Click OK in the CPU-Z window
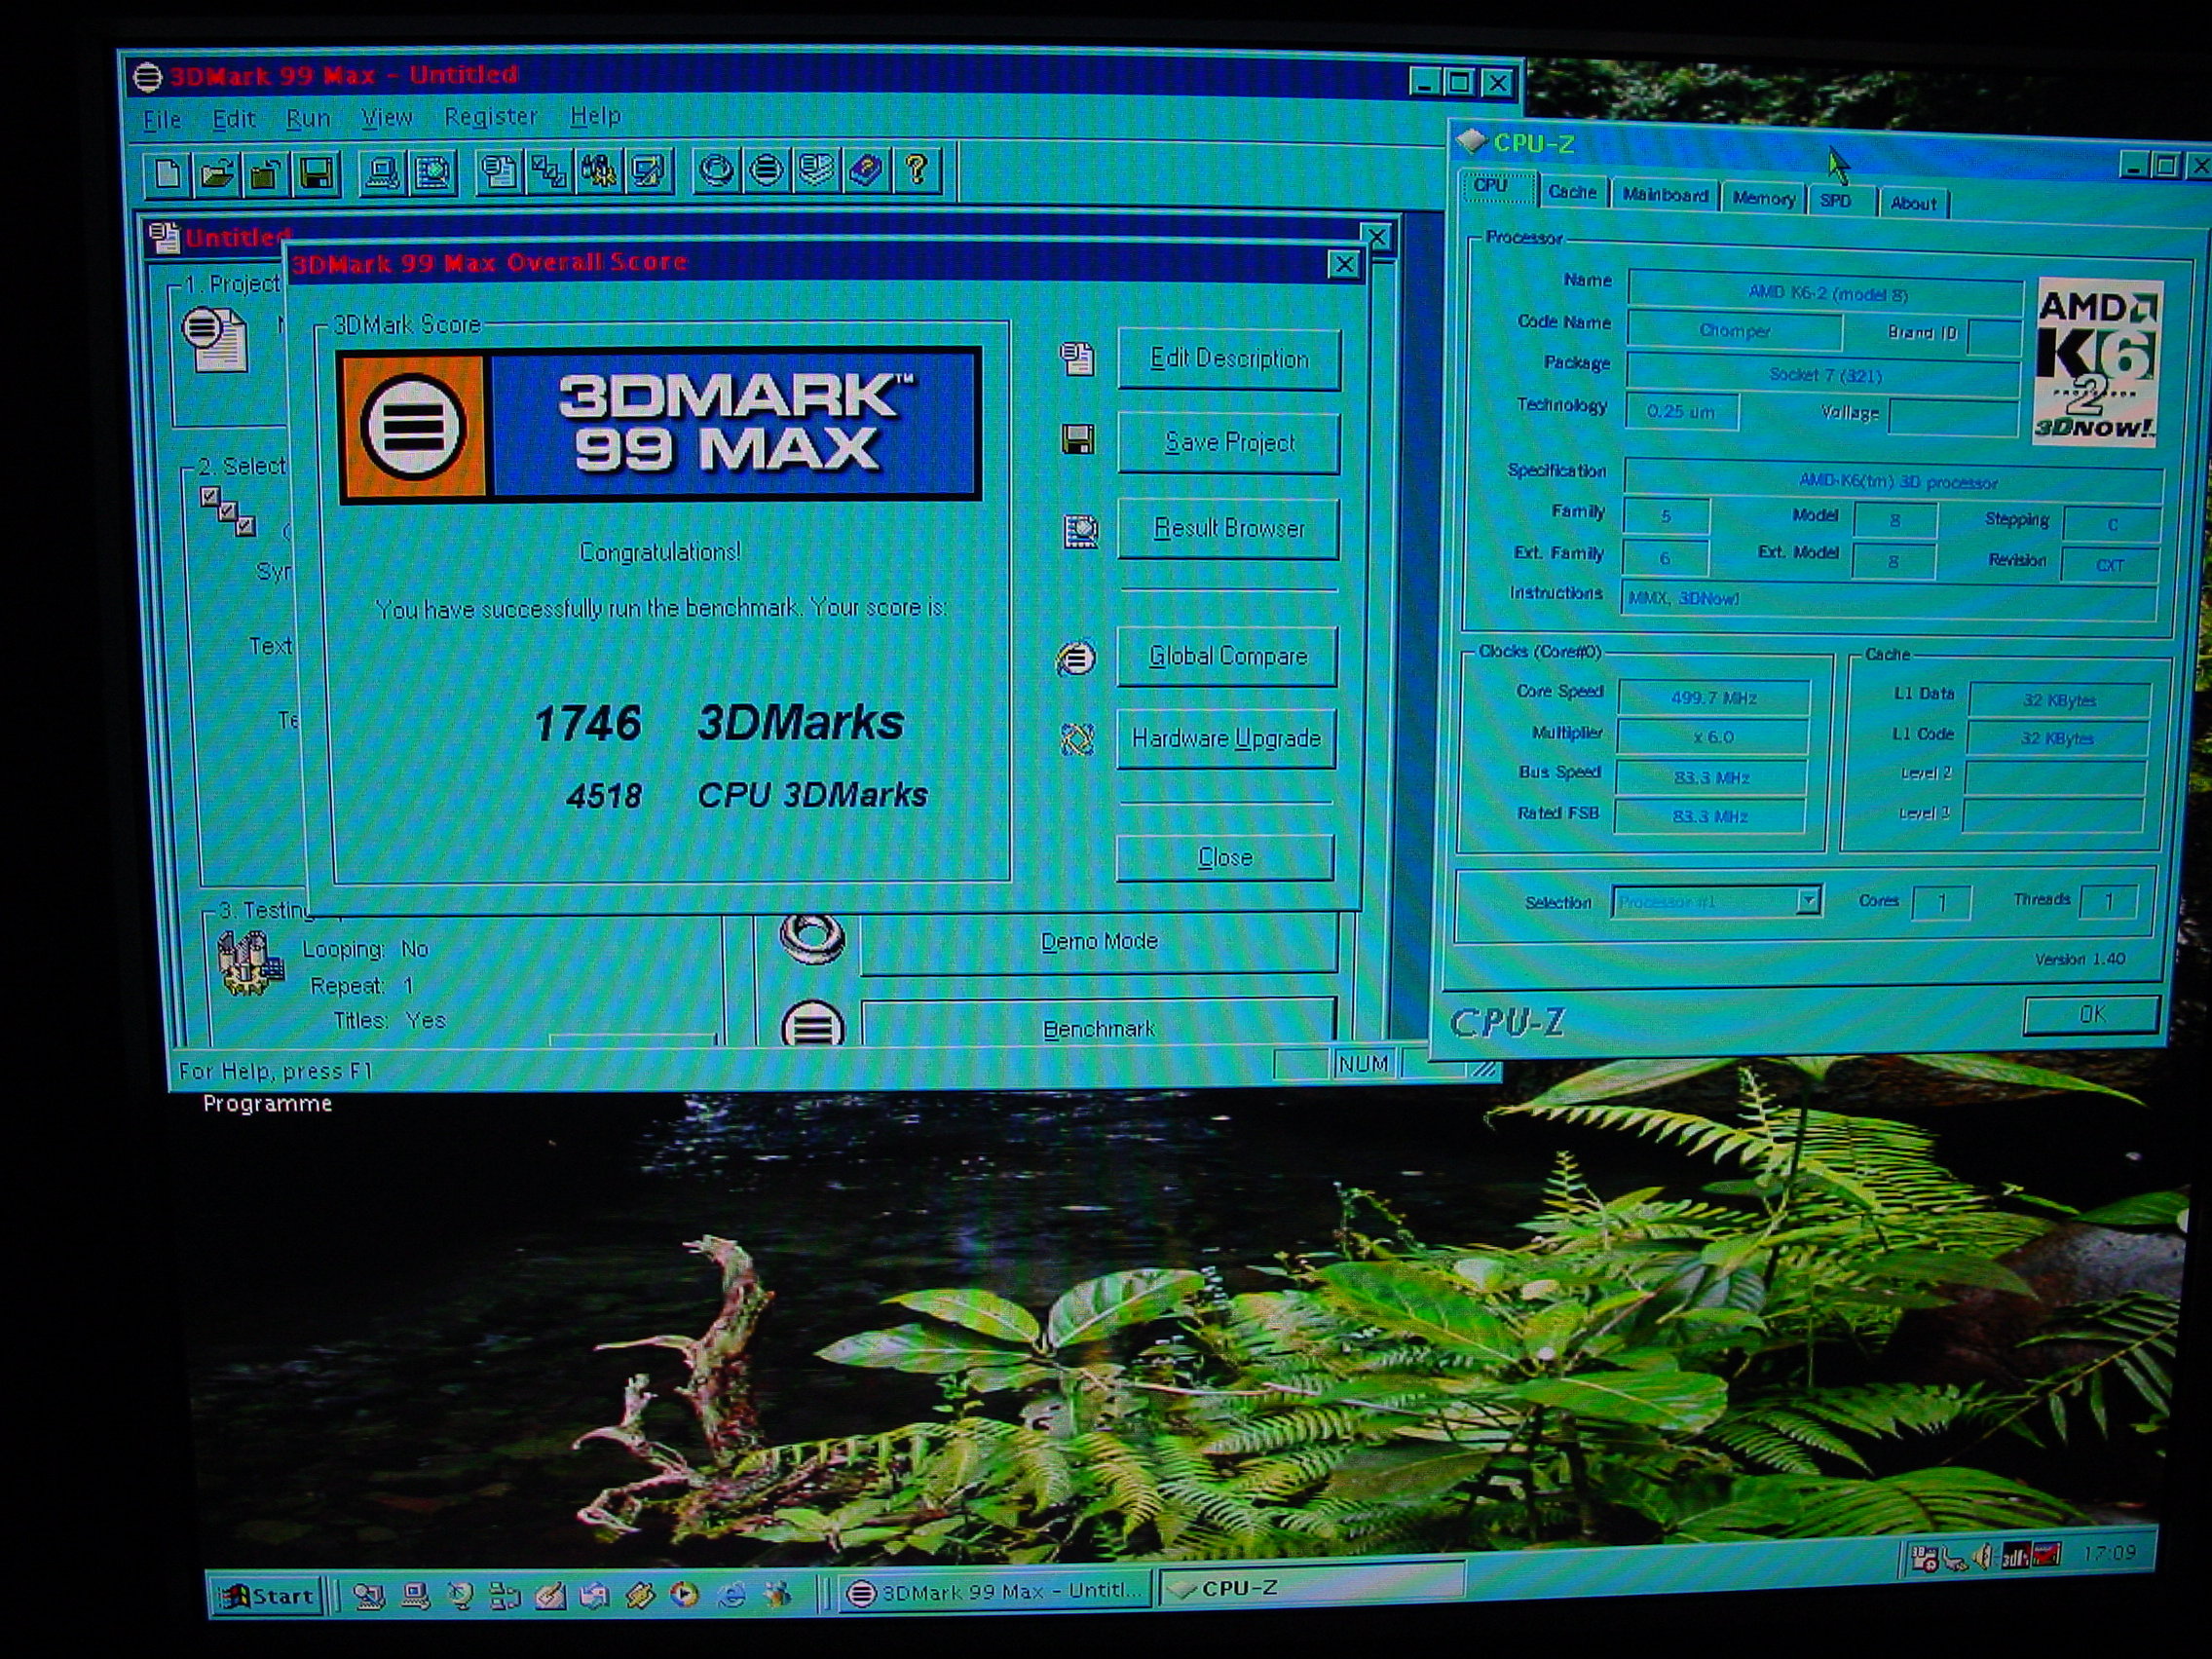 2091,1014
